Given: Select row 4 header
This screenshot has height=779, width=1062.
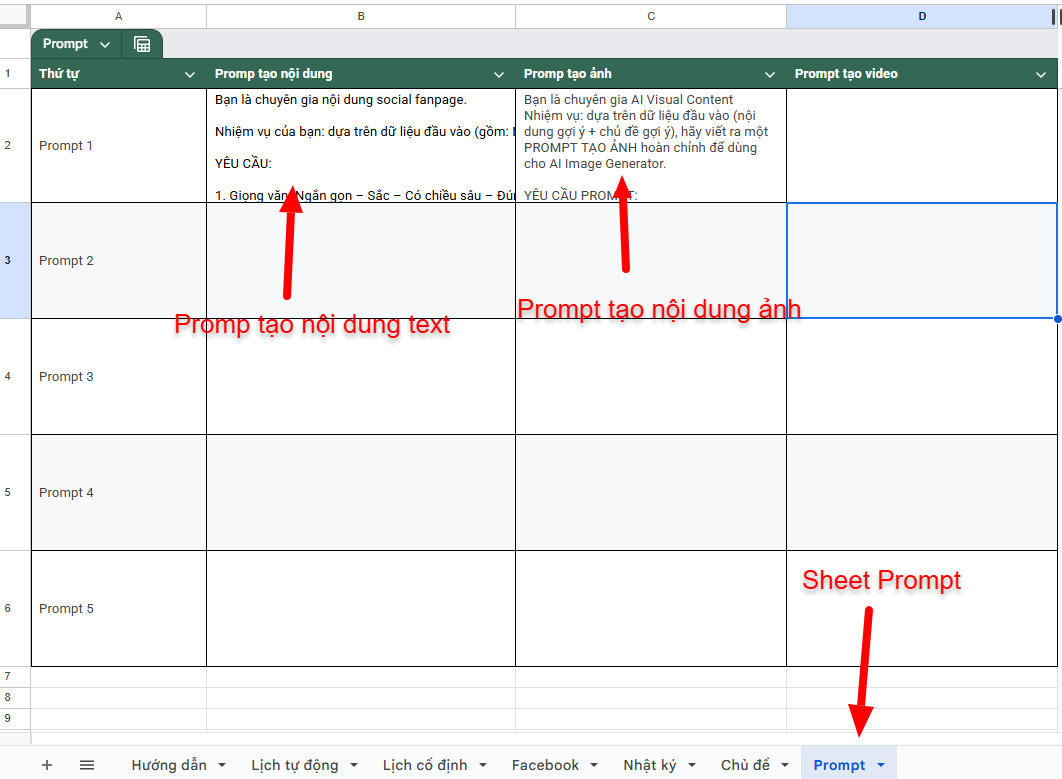Looking at the screenshot, I should 8,376.
